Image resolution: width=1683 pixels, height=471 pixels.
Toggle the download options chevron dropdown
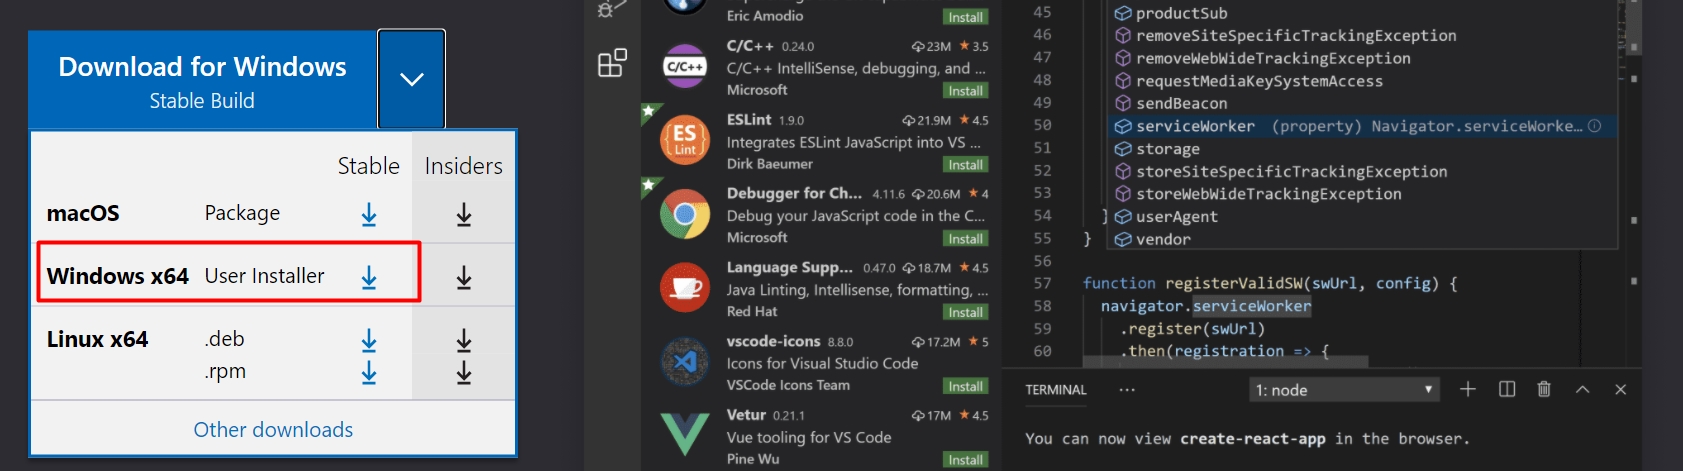[412, 79]
